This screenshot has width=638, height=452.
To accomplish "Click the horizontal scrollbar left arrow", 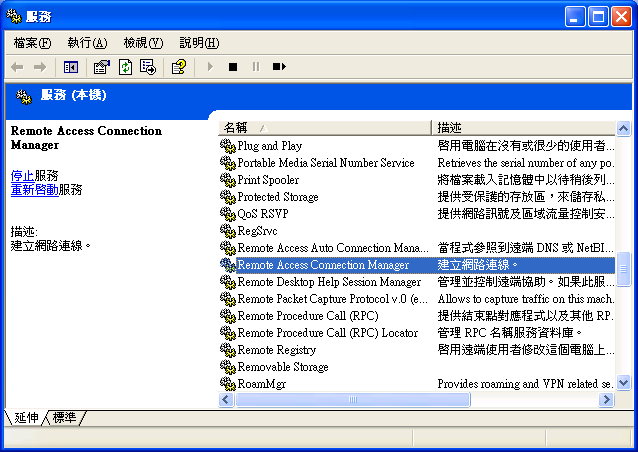I will click(226, 400).
